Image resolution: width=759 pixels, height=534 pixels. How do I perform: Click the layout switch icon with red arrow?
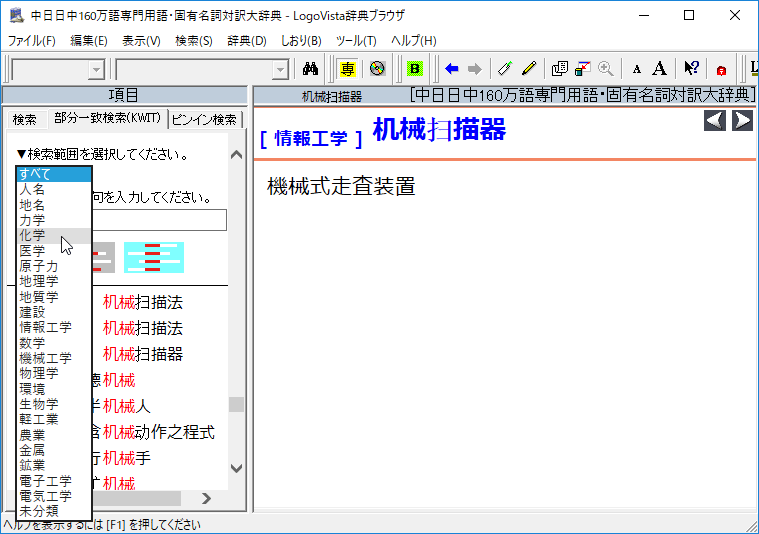582,69
